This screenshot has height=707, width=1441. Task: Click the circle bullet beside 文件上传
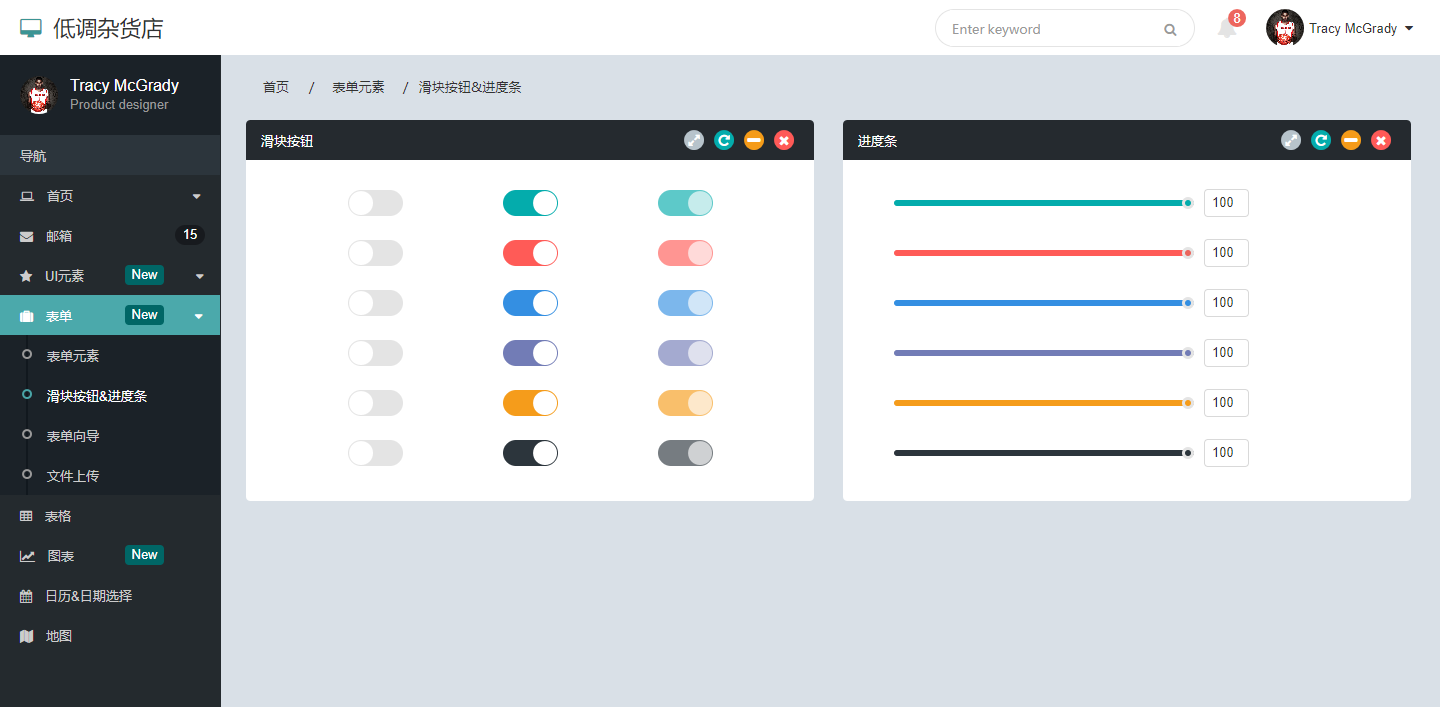(27, 474)
